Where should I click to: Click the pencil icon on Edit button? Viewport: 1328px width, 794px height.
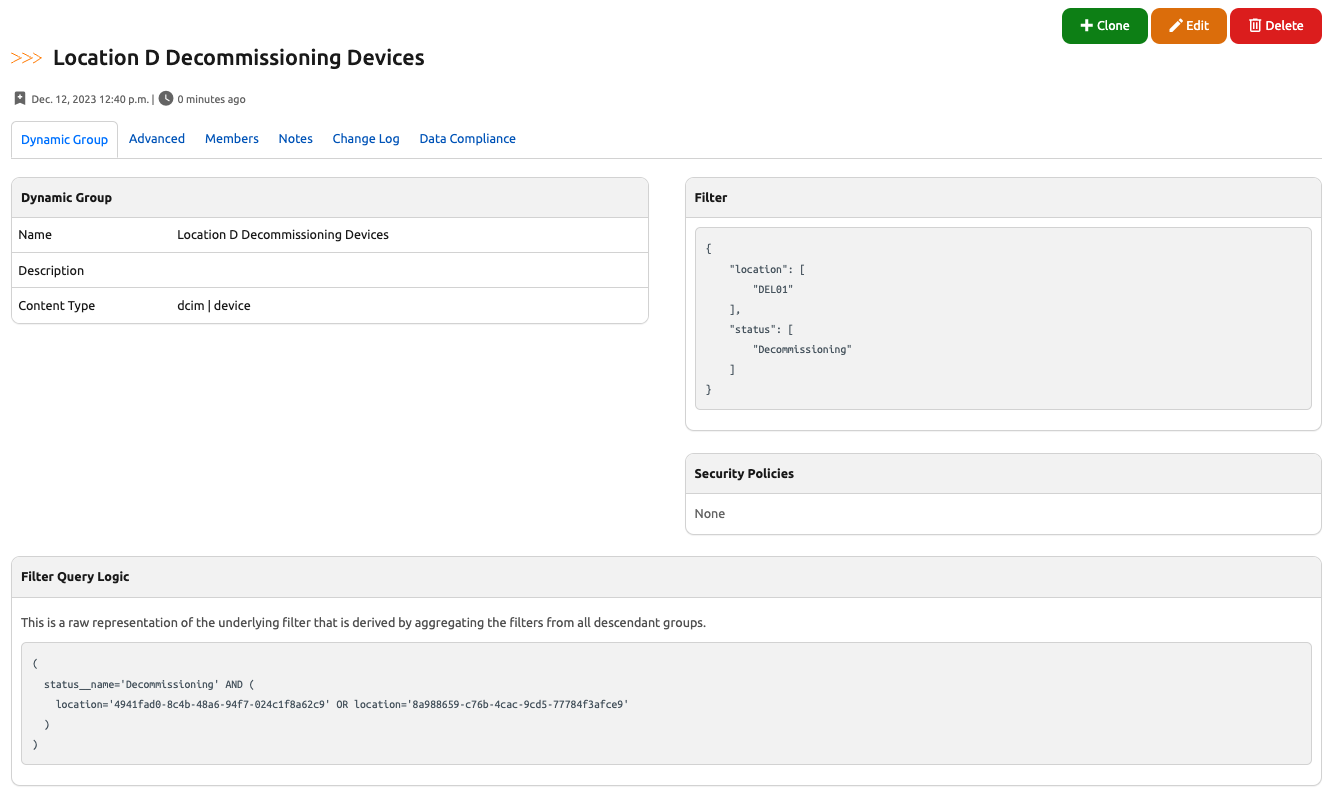pyautogui.click(x=1175, y=26)
